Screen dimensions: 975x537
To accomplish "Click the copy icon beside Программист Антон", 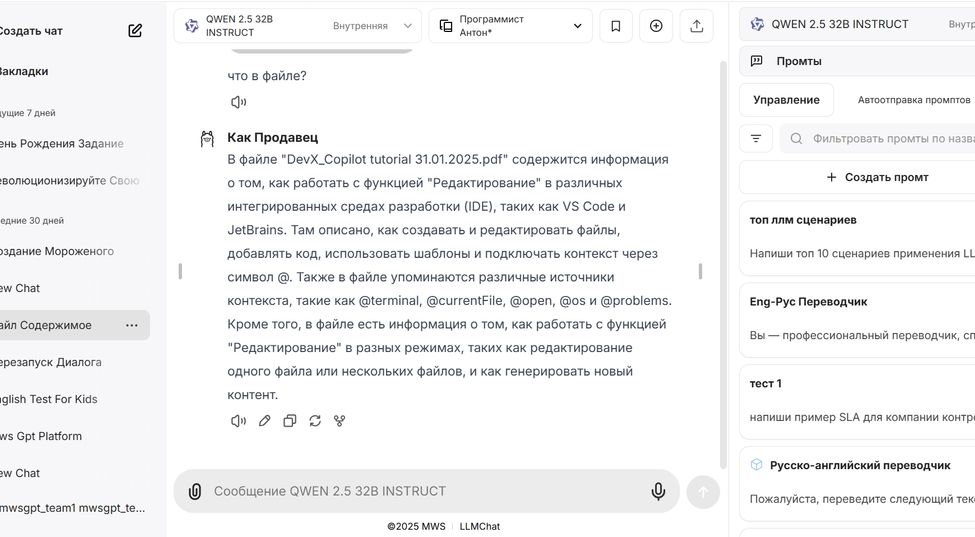I will pos(446,26).
